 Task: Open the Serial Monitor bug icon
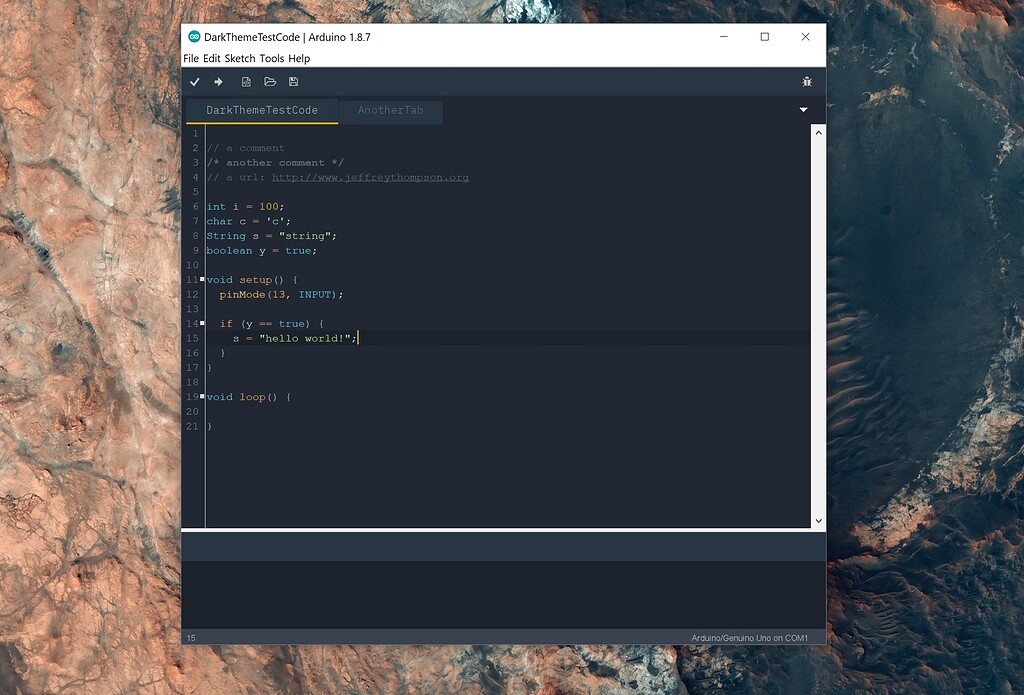[x=807, y=82]
